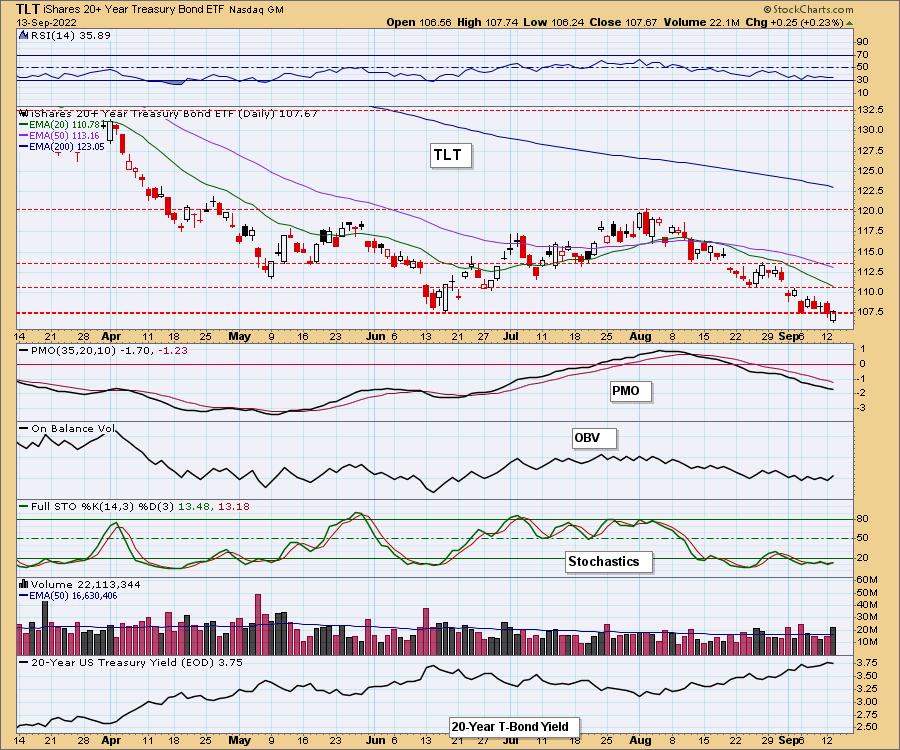This screenshot has width=900, height=750.
Task: Click the On Balance Vol legend
Action: 67,429
